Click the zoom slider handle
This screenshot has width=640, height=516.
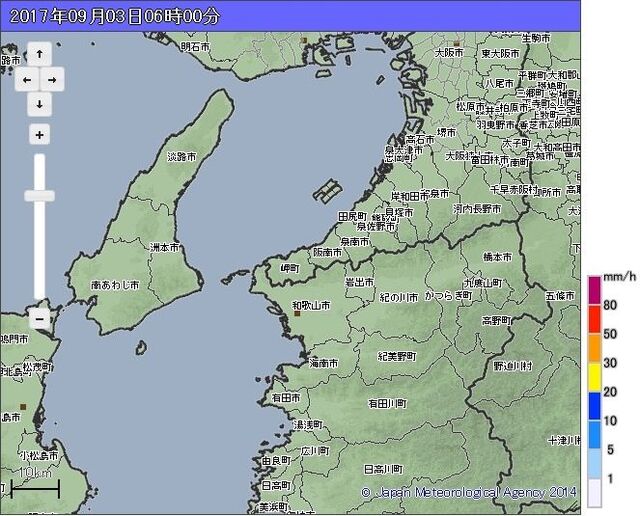point(39,196)
